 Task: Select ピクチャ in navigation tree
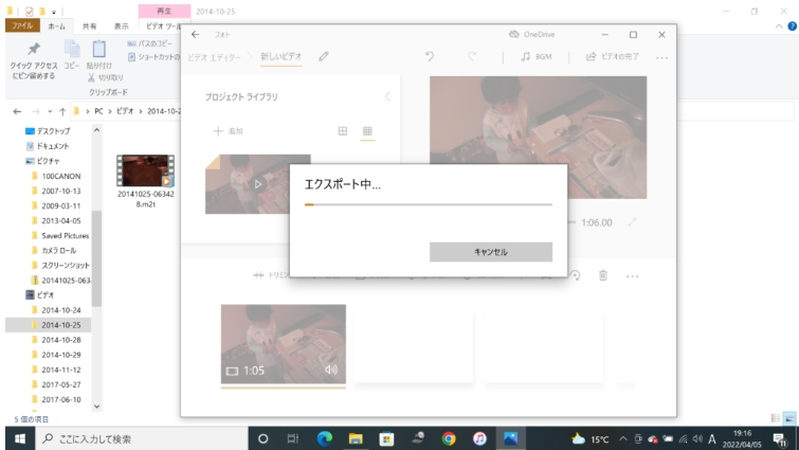point(43,161)
